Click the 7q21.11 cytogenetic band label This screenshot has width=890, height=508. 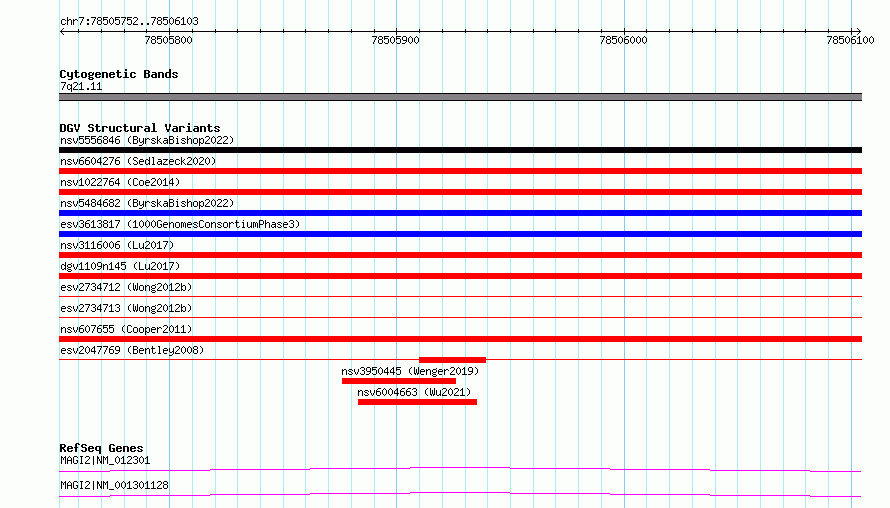click(x=81, y=86)
